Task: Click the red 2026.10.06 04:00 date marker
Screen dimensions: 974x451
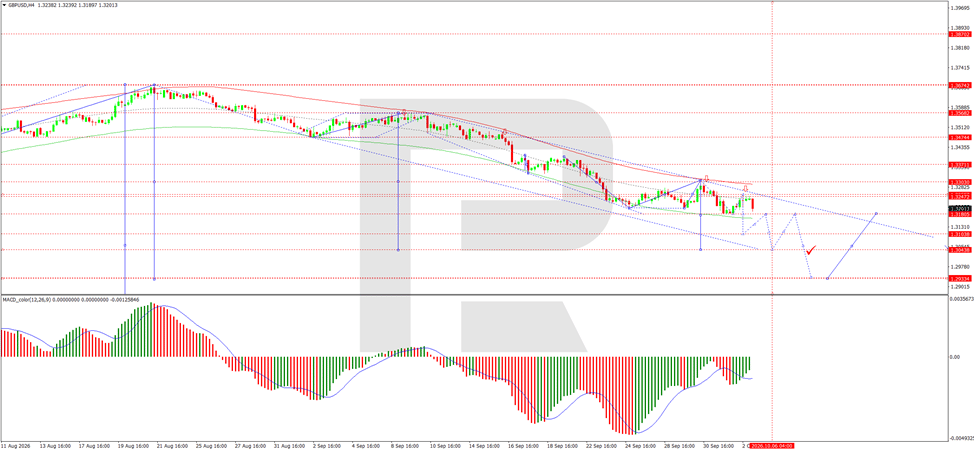Action: (771, 446)
